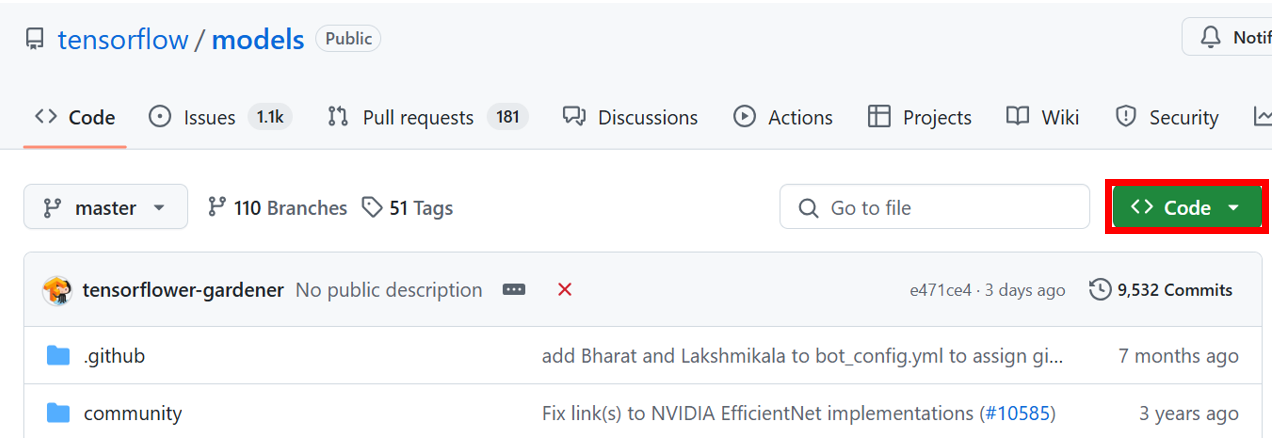Expand the green Code dropdown button
This screenshot has width=1276, height=444.
pyautogui.click(x=1186, y=207)
